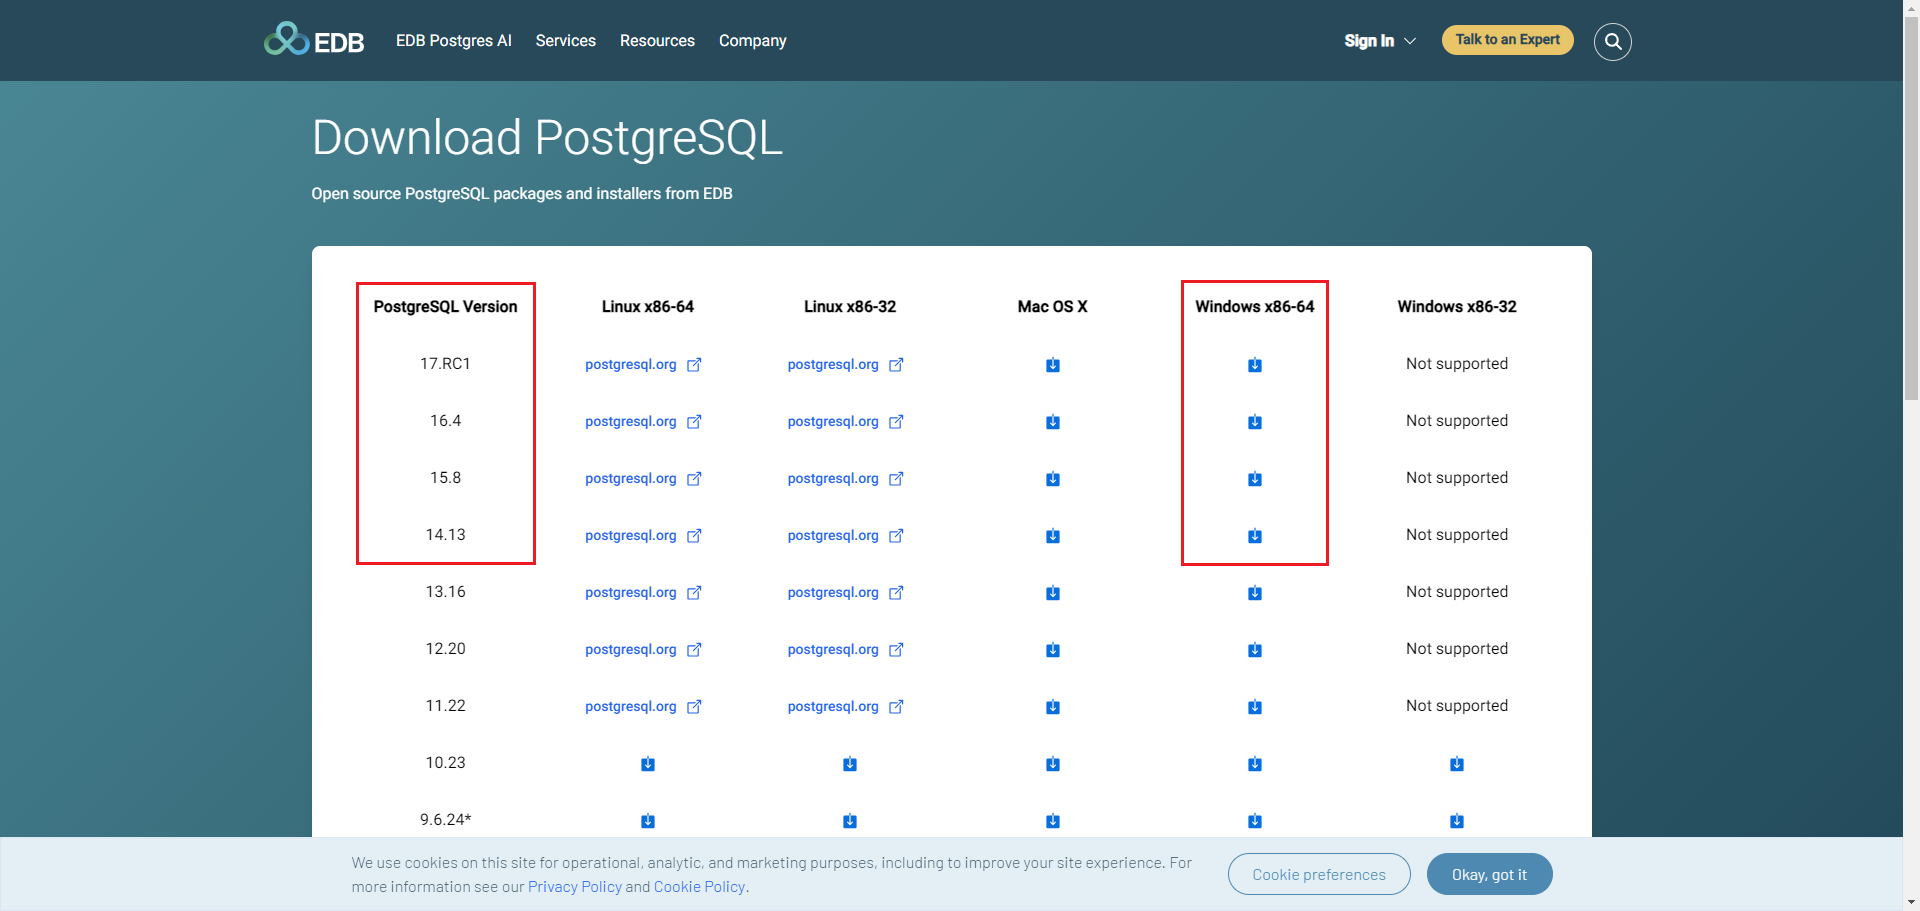Click the Talk to an Expert button

[1507, 40]
